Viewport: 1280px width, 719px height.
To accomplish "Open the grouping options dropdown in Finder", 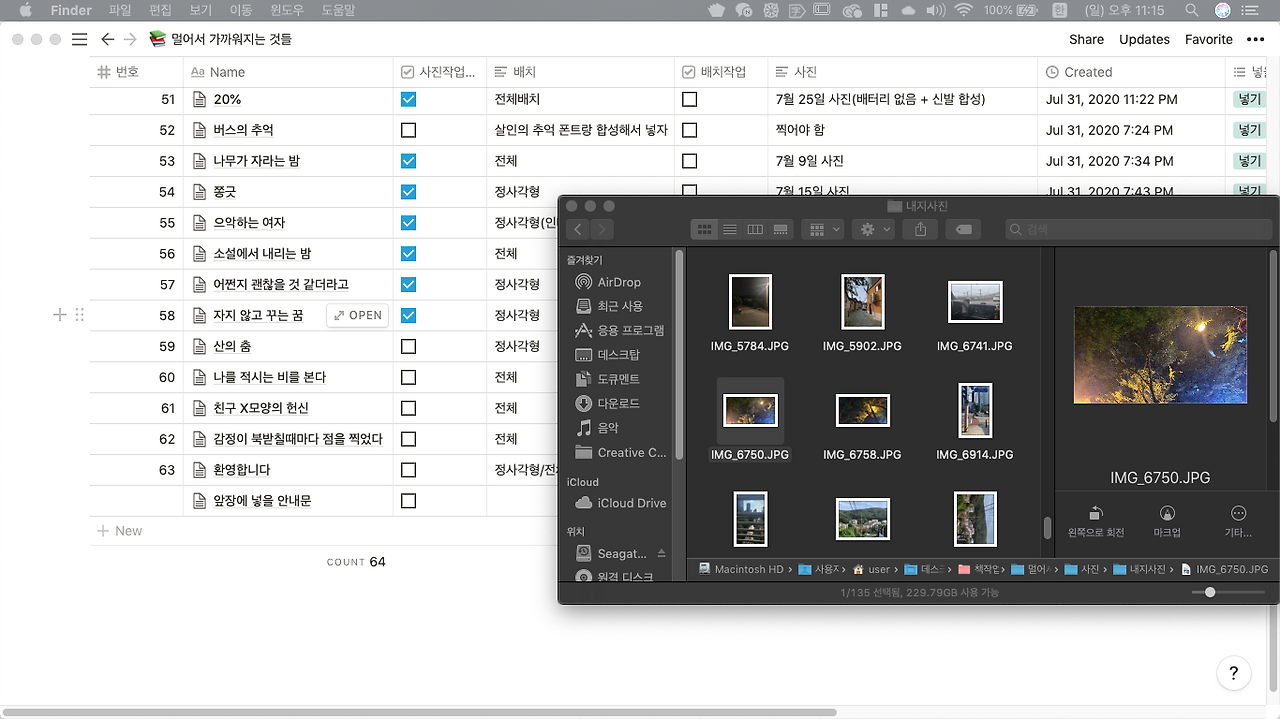I will click(822, 229).
